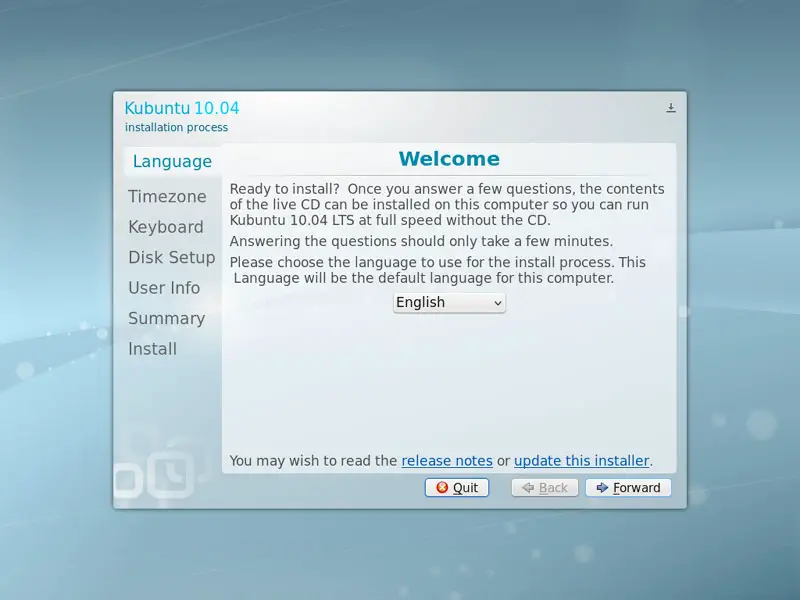The image size is (800, 600).
Task: Click 'Ready to install?' paragraph text
Action: click(446, 205)
